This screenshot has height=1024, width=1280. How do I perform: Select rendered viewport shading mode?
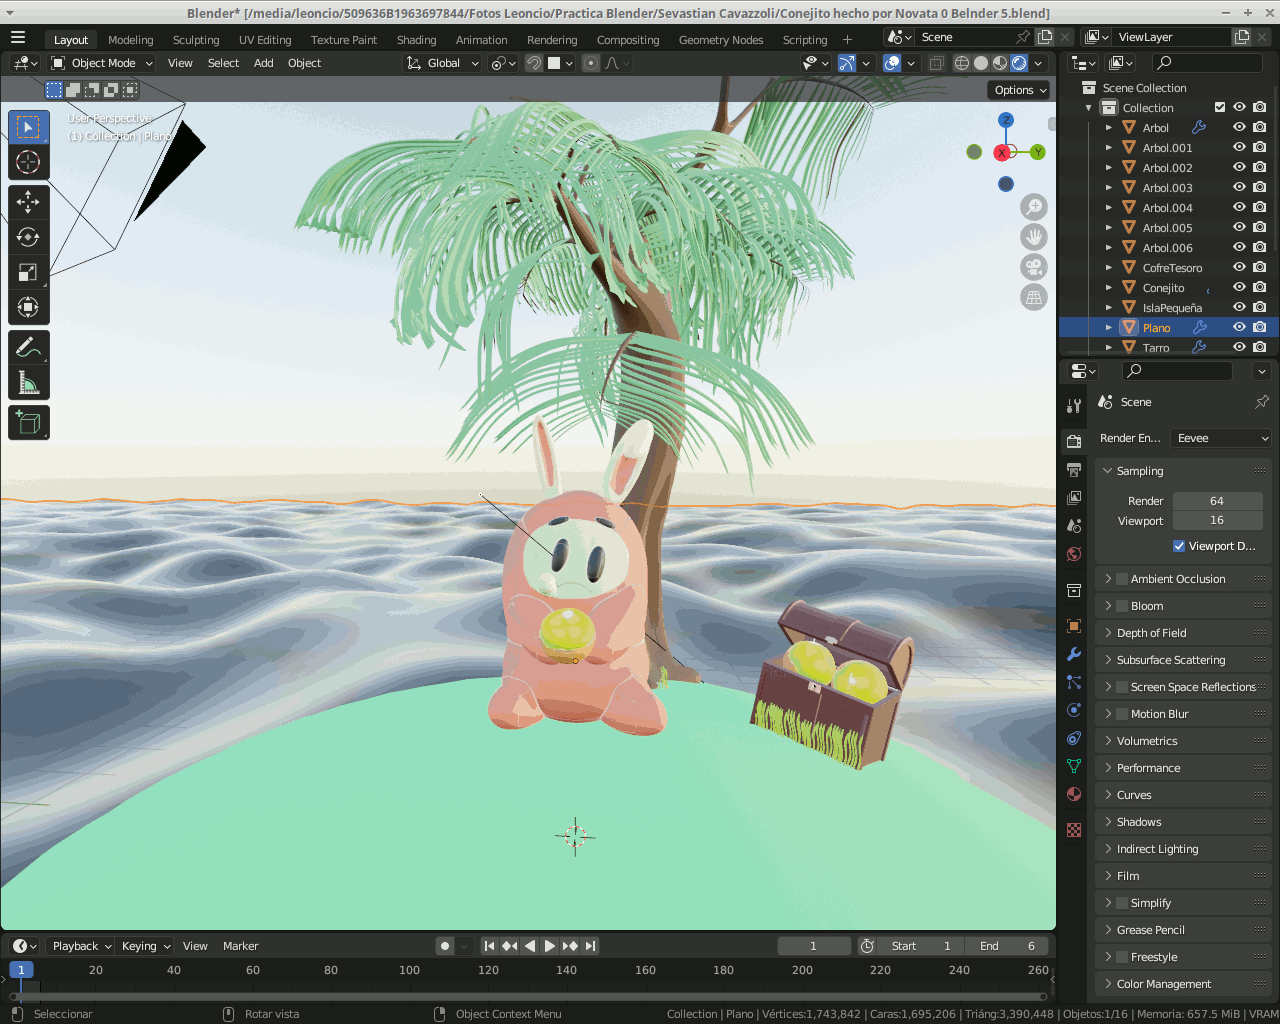[1019, 63]
